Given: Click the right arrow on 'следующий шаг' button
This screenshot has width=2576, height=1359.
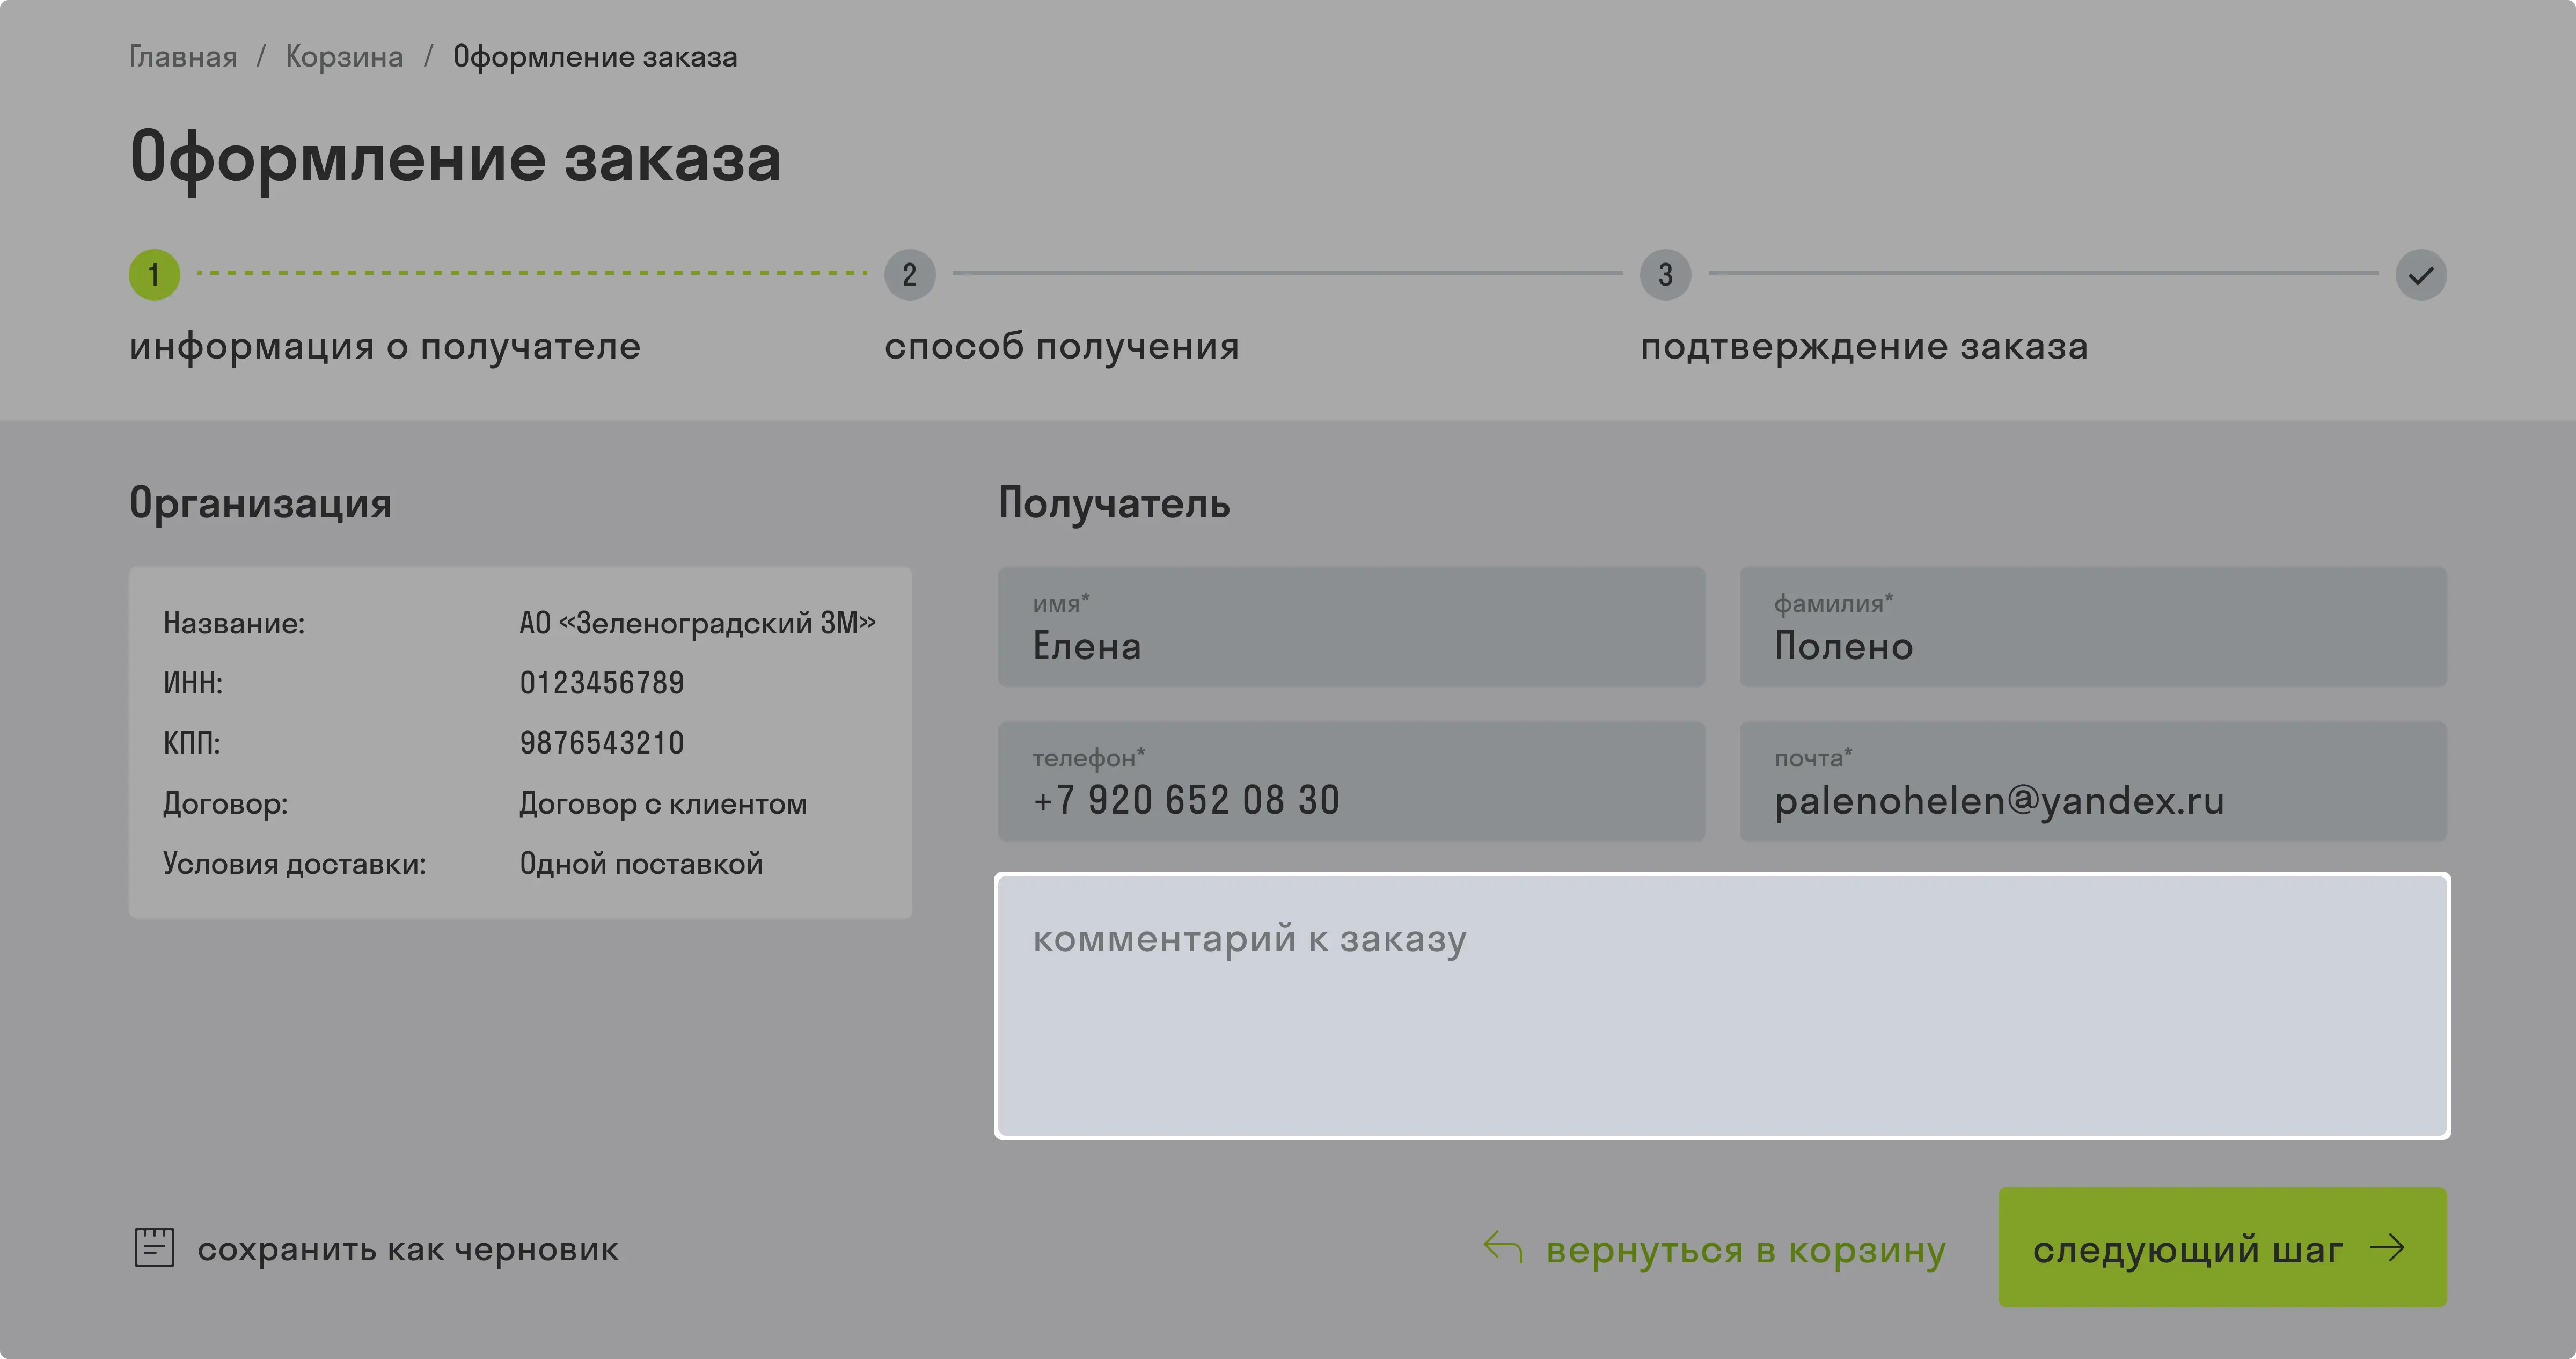Looking at the screenshot, I should coord(2388,1247).
